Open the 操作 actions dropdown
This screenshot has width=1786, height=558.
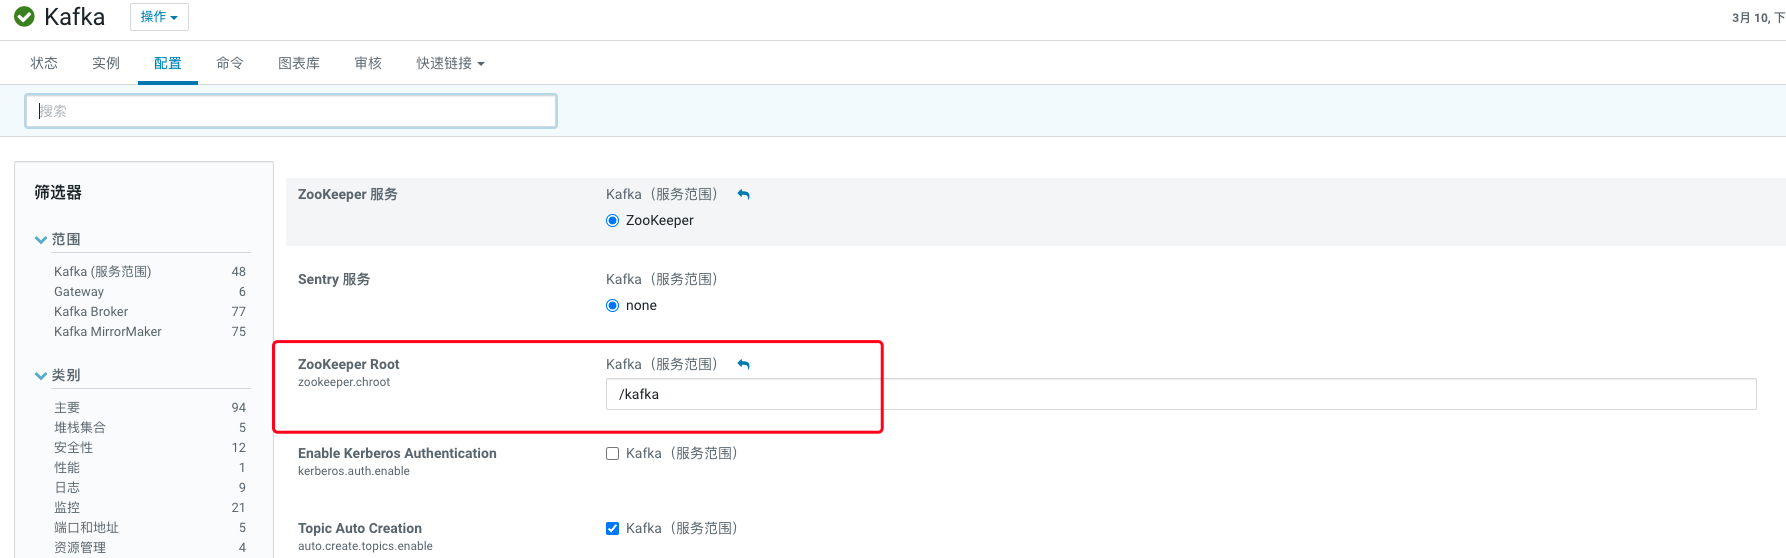pyautogui.click(x=159, y=17)
